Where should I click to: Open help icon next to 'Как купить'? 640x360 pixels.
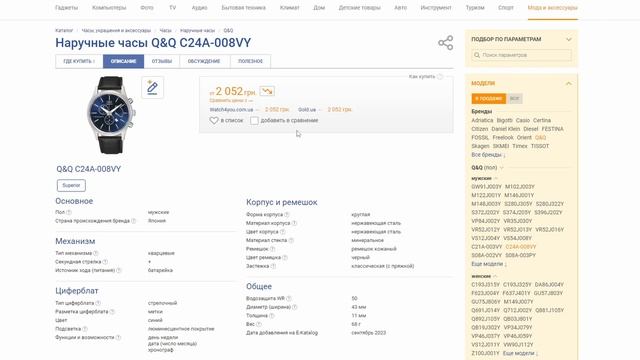coord(440,77)
